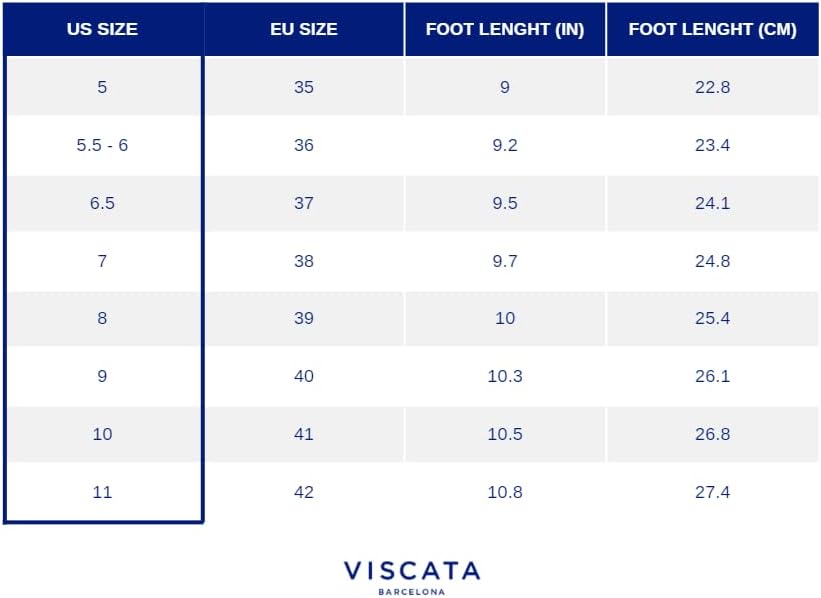
Task: Click the FOOT LENGHT (CM) header
Action: 712,29
